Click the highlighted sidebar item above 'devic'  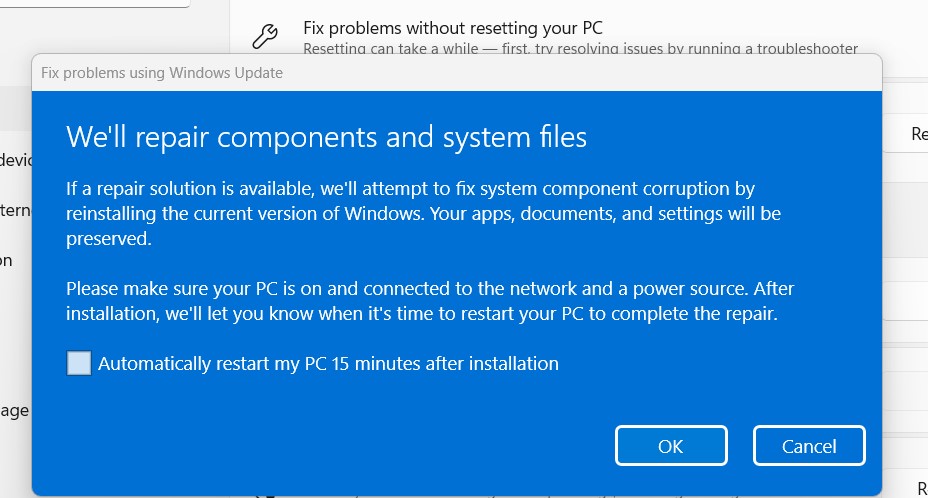coord(15,108)
